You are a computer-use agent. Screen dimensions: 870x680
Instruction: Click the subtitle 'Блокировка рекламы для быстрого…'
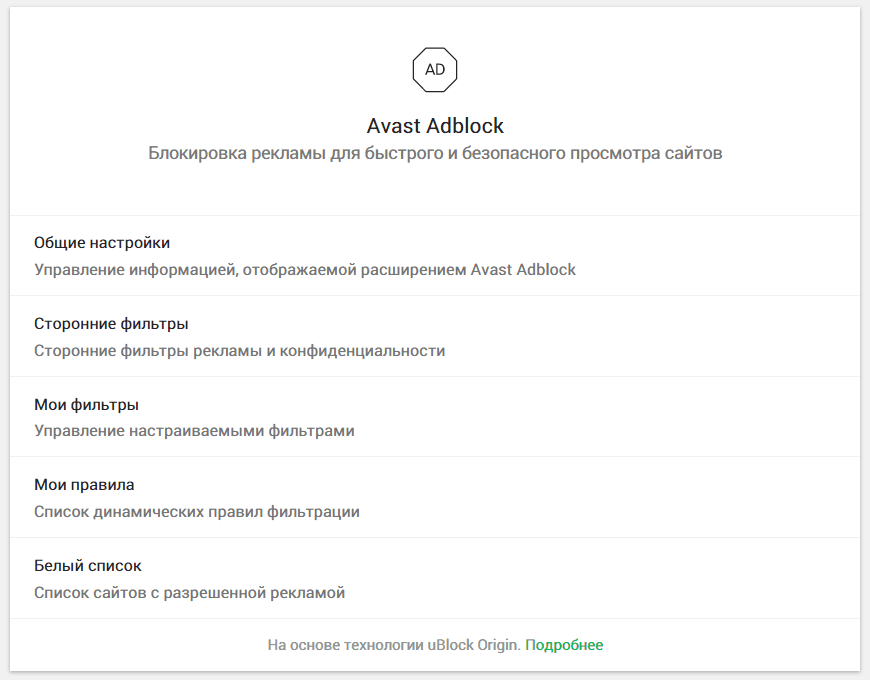(x=435, y=154)
